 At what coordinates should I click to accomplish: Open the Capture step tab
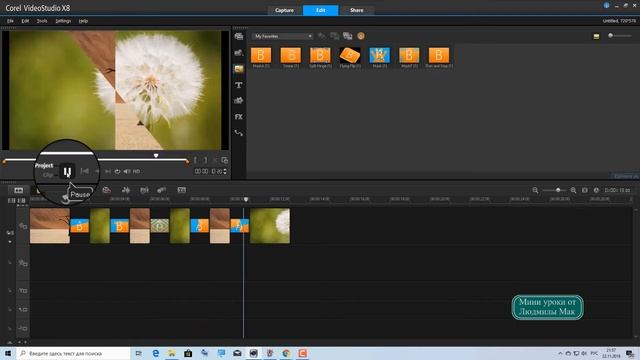pyautogui.click(x=284, y=10)
